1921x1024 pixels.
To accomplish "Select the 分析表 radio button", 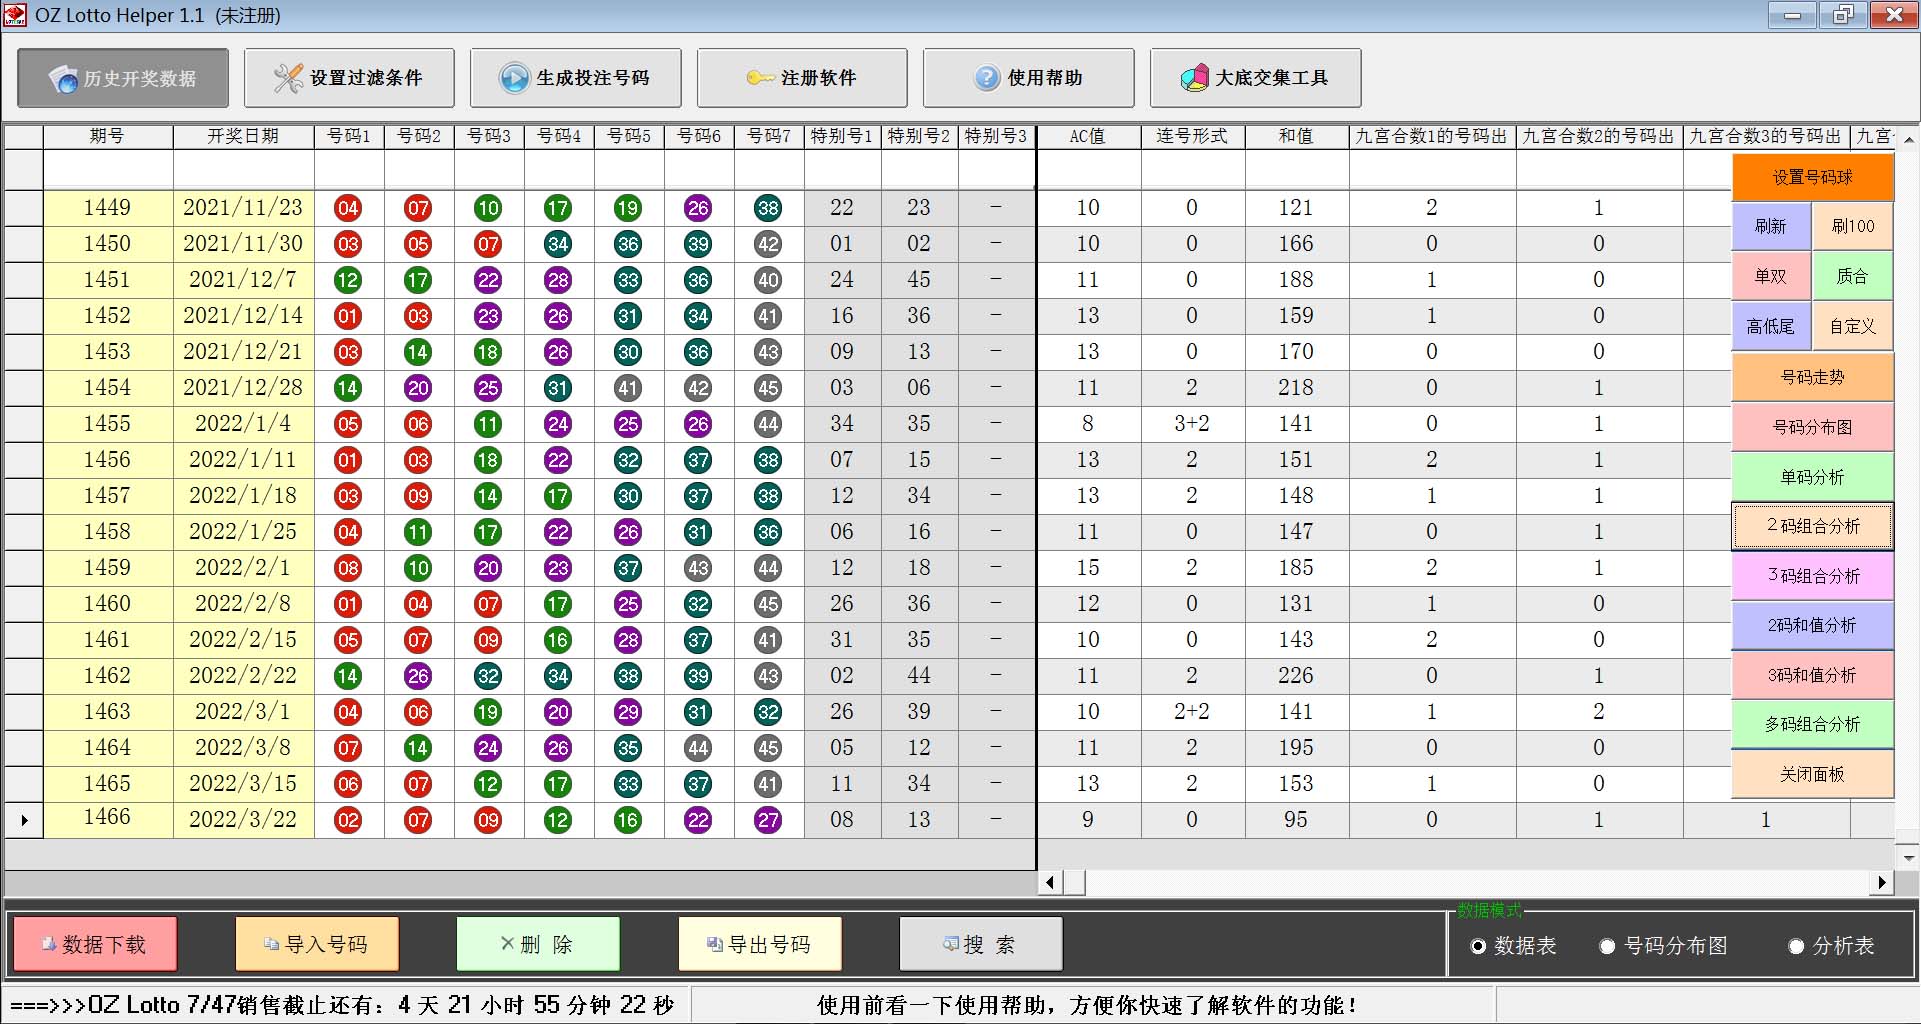I will click(x=1831, y=946).
